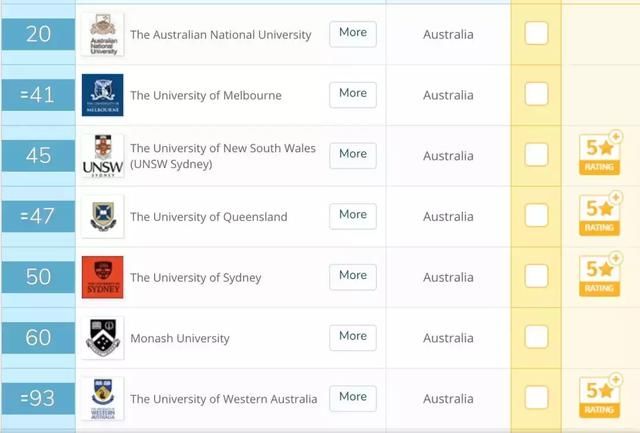Click the rank 45 badge

pos(38,156)
